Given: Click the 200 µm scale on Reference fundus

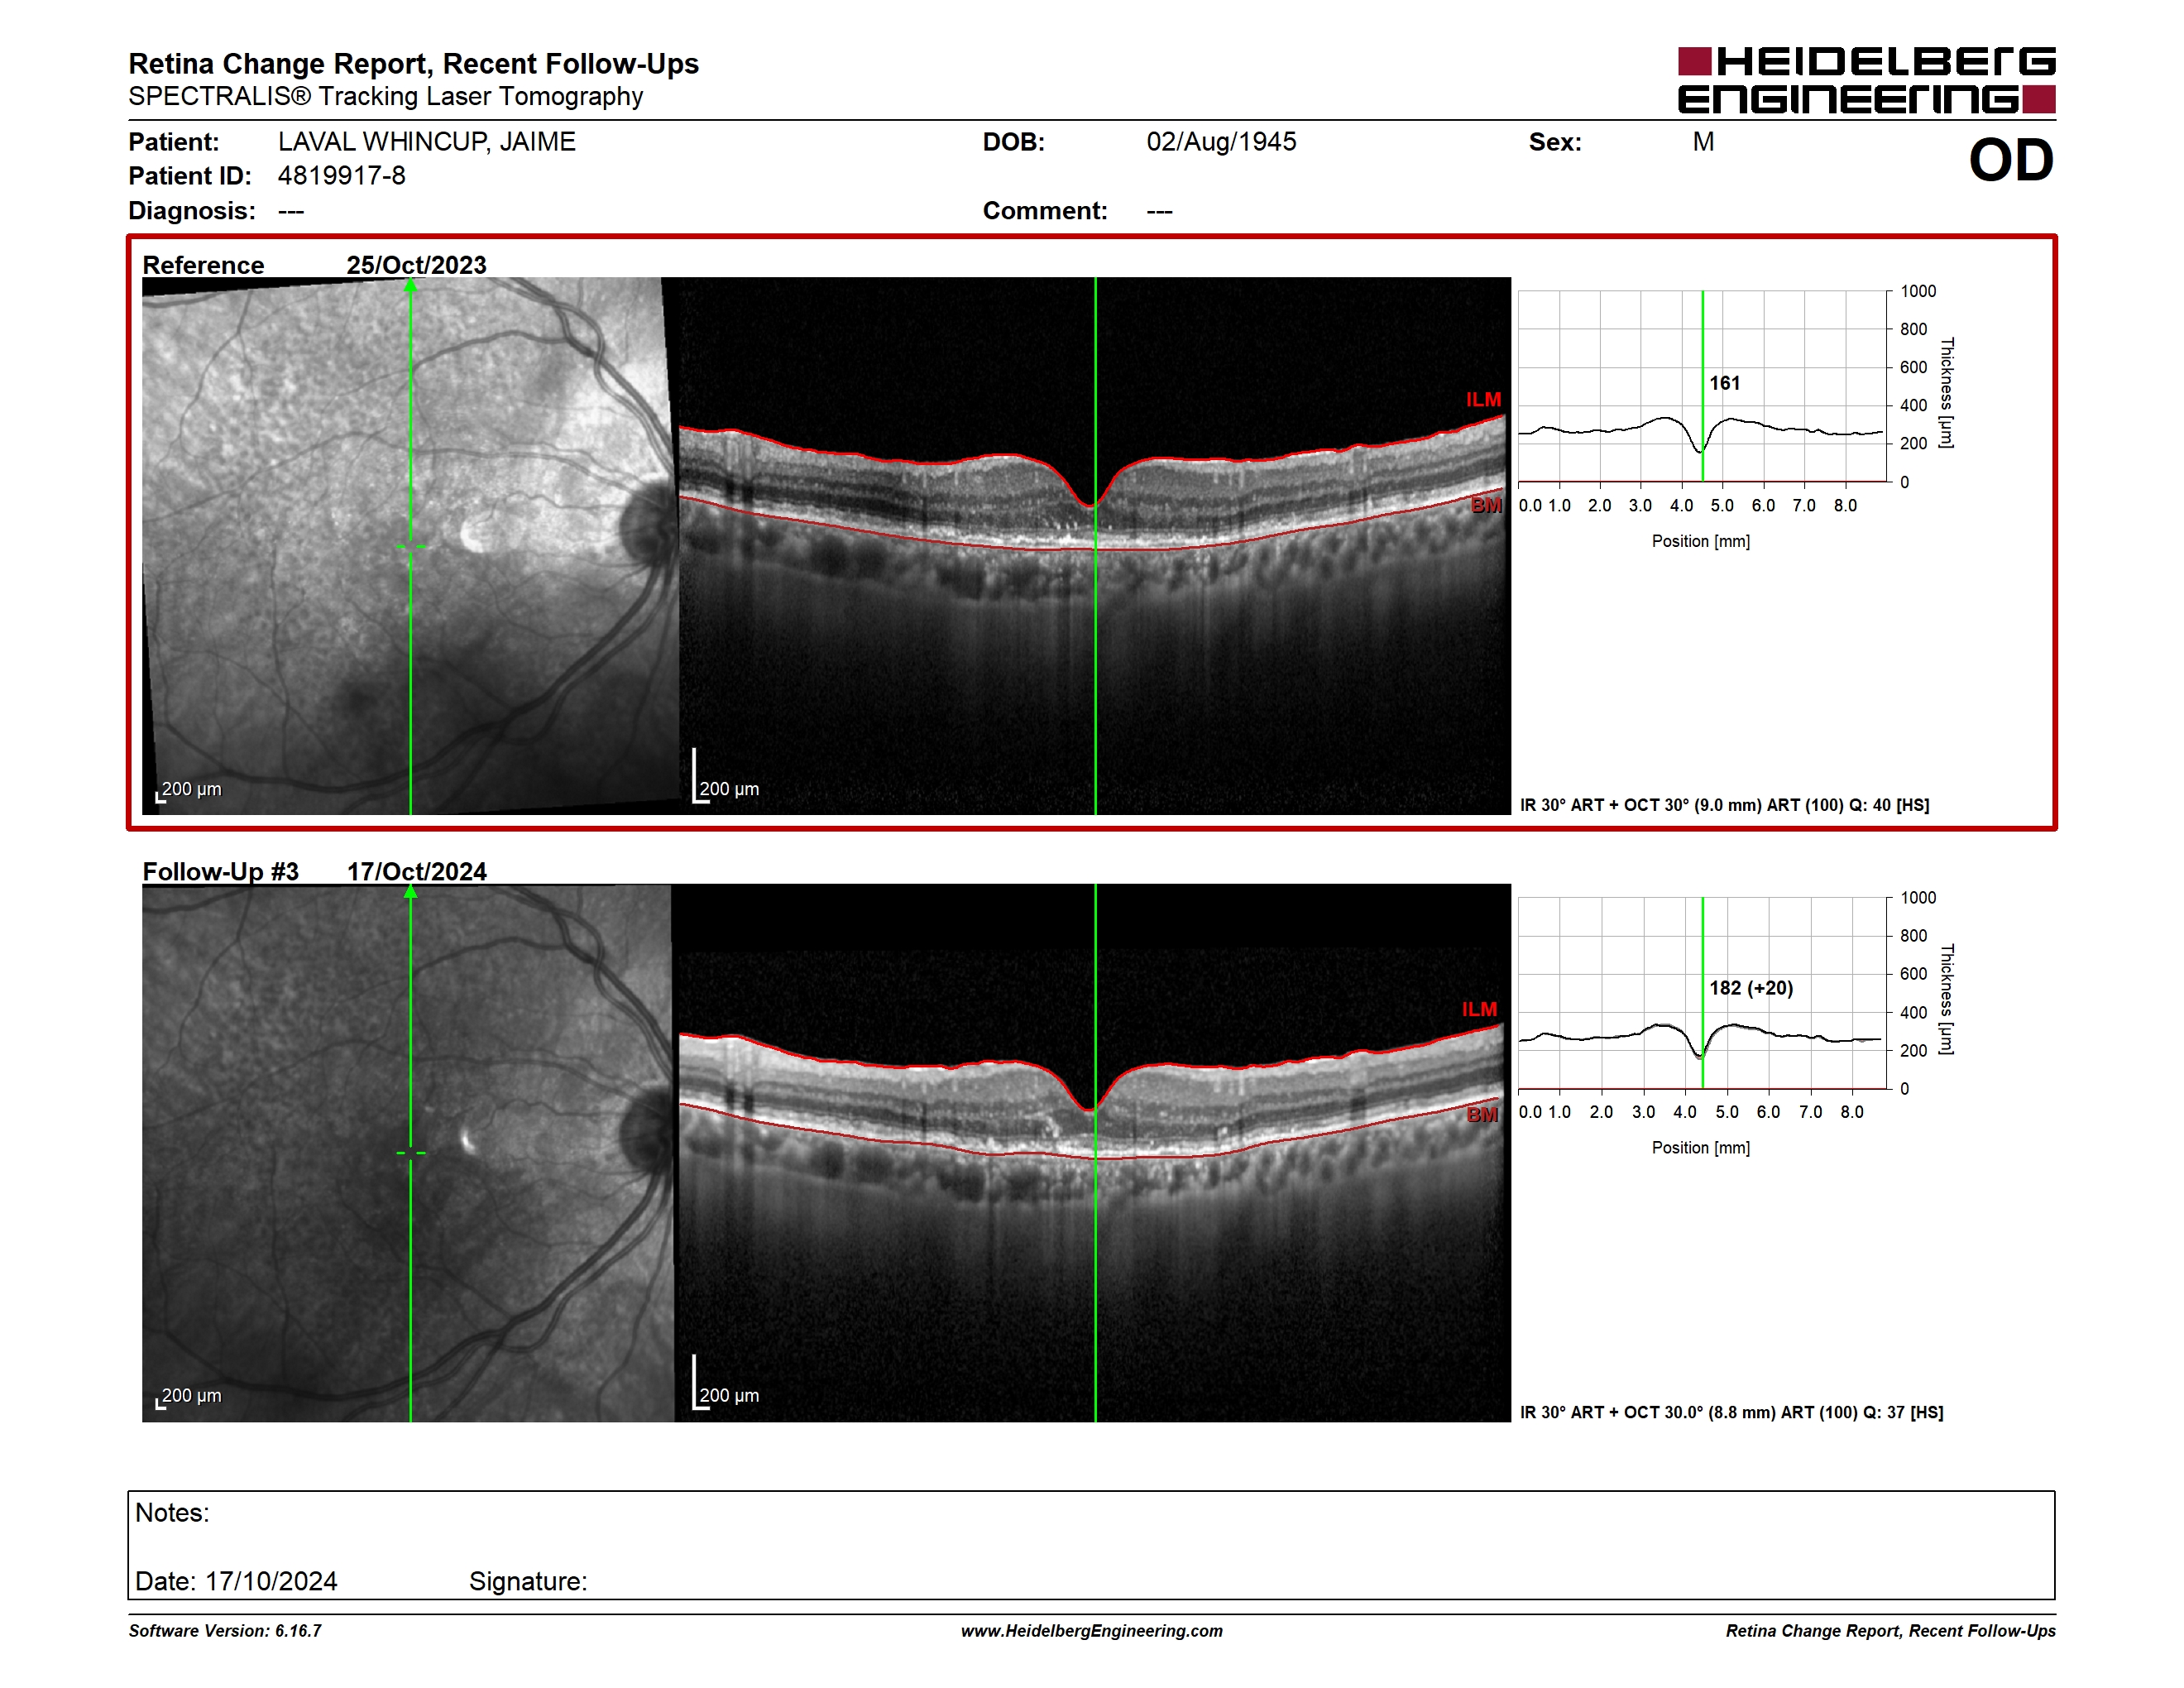Looking at the screenshot, I should click(189, 790).
